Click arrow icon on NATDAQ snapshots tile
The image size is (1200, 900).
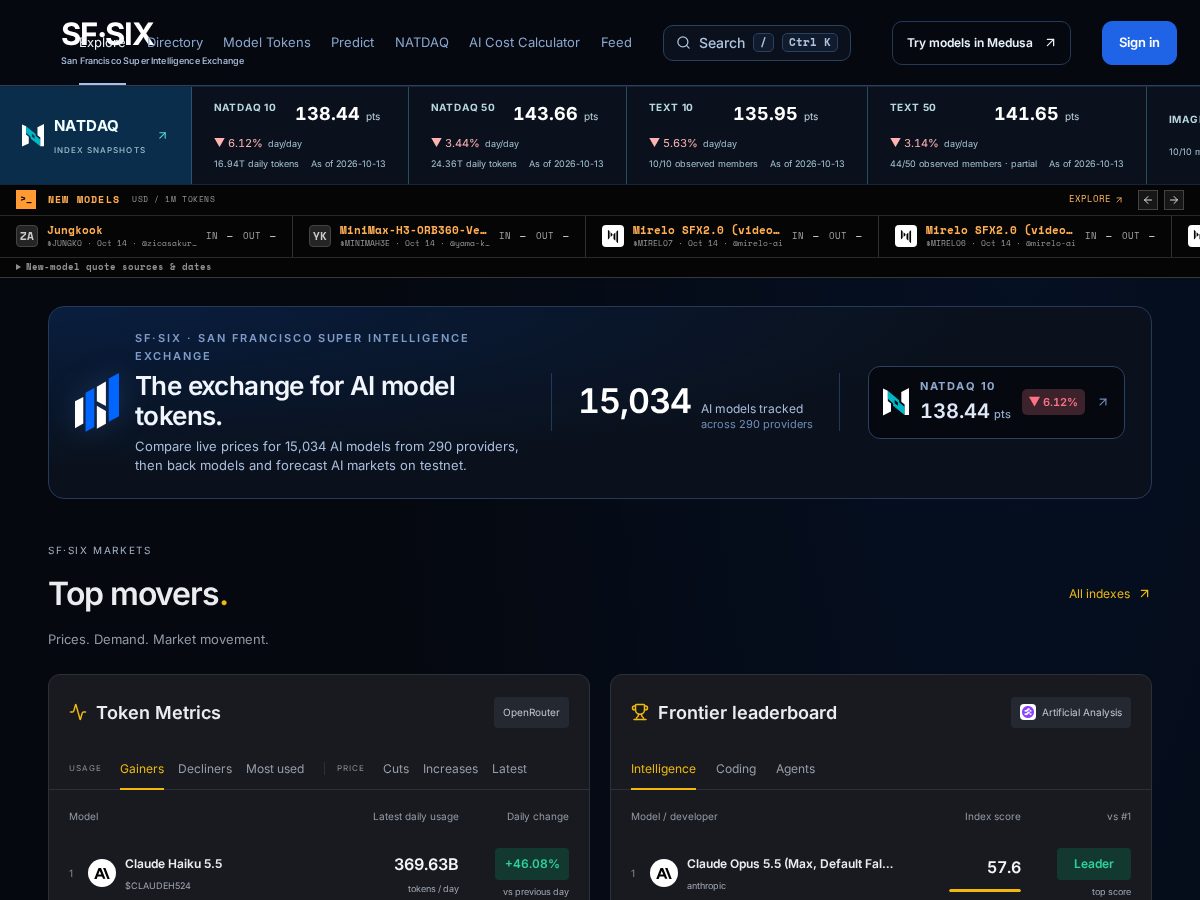pos(163,135)
